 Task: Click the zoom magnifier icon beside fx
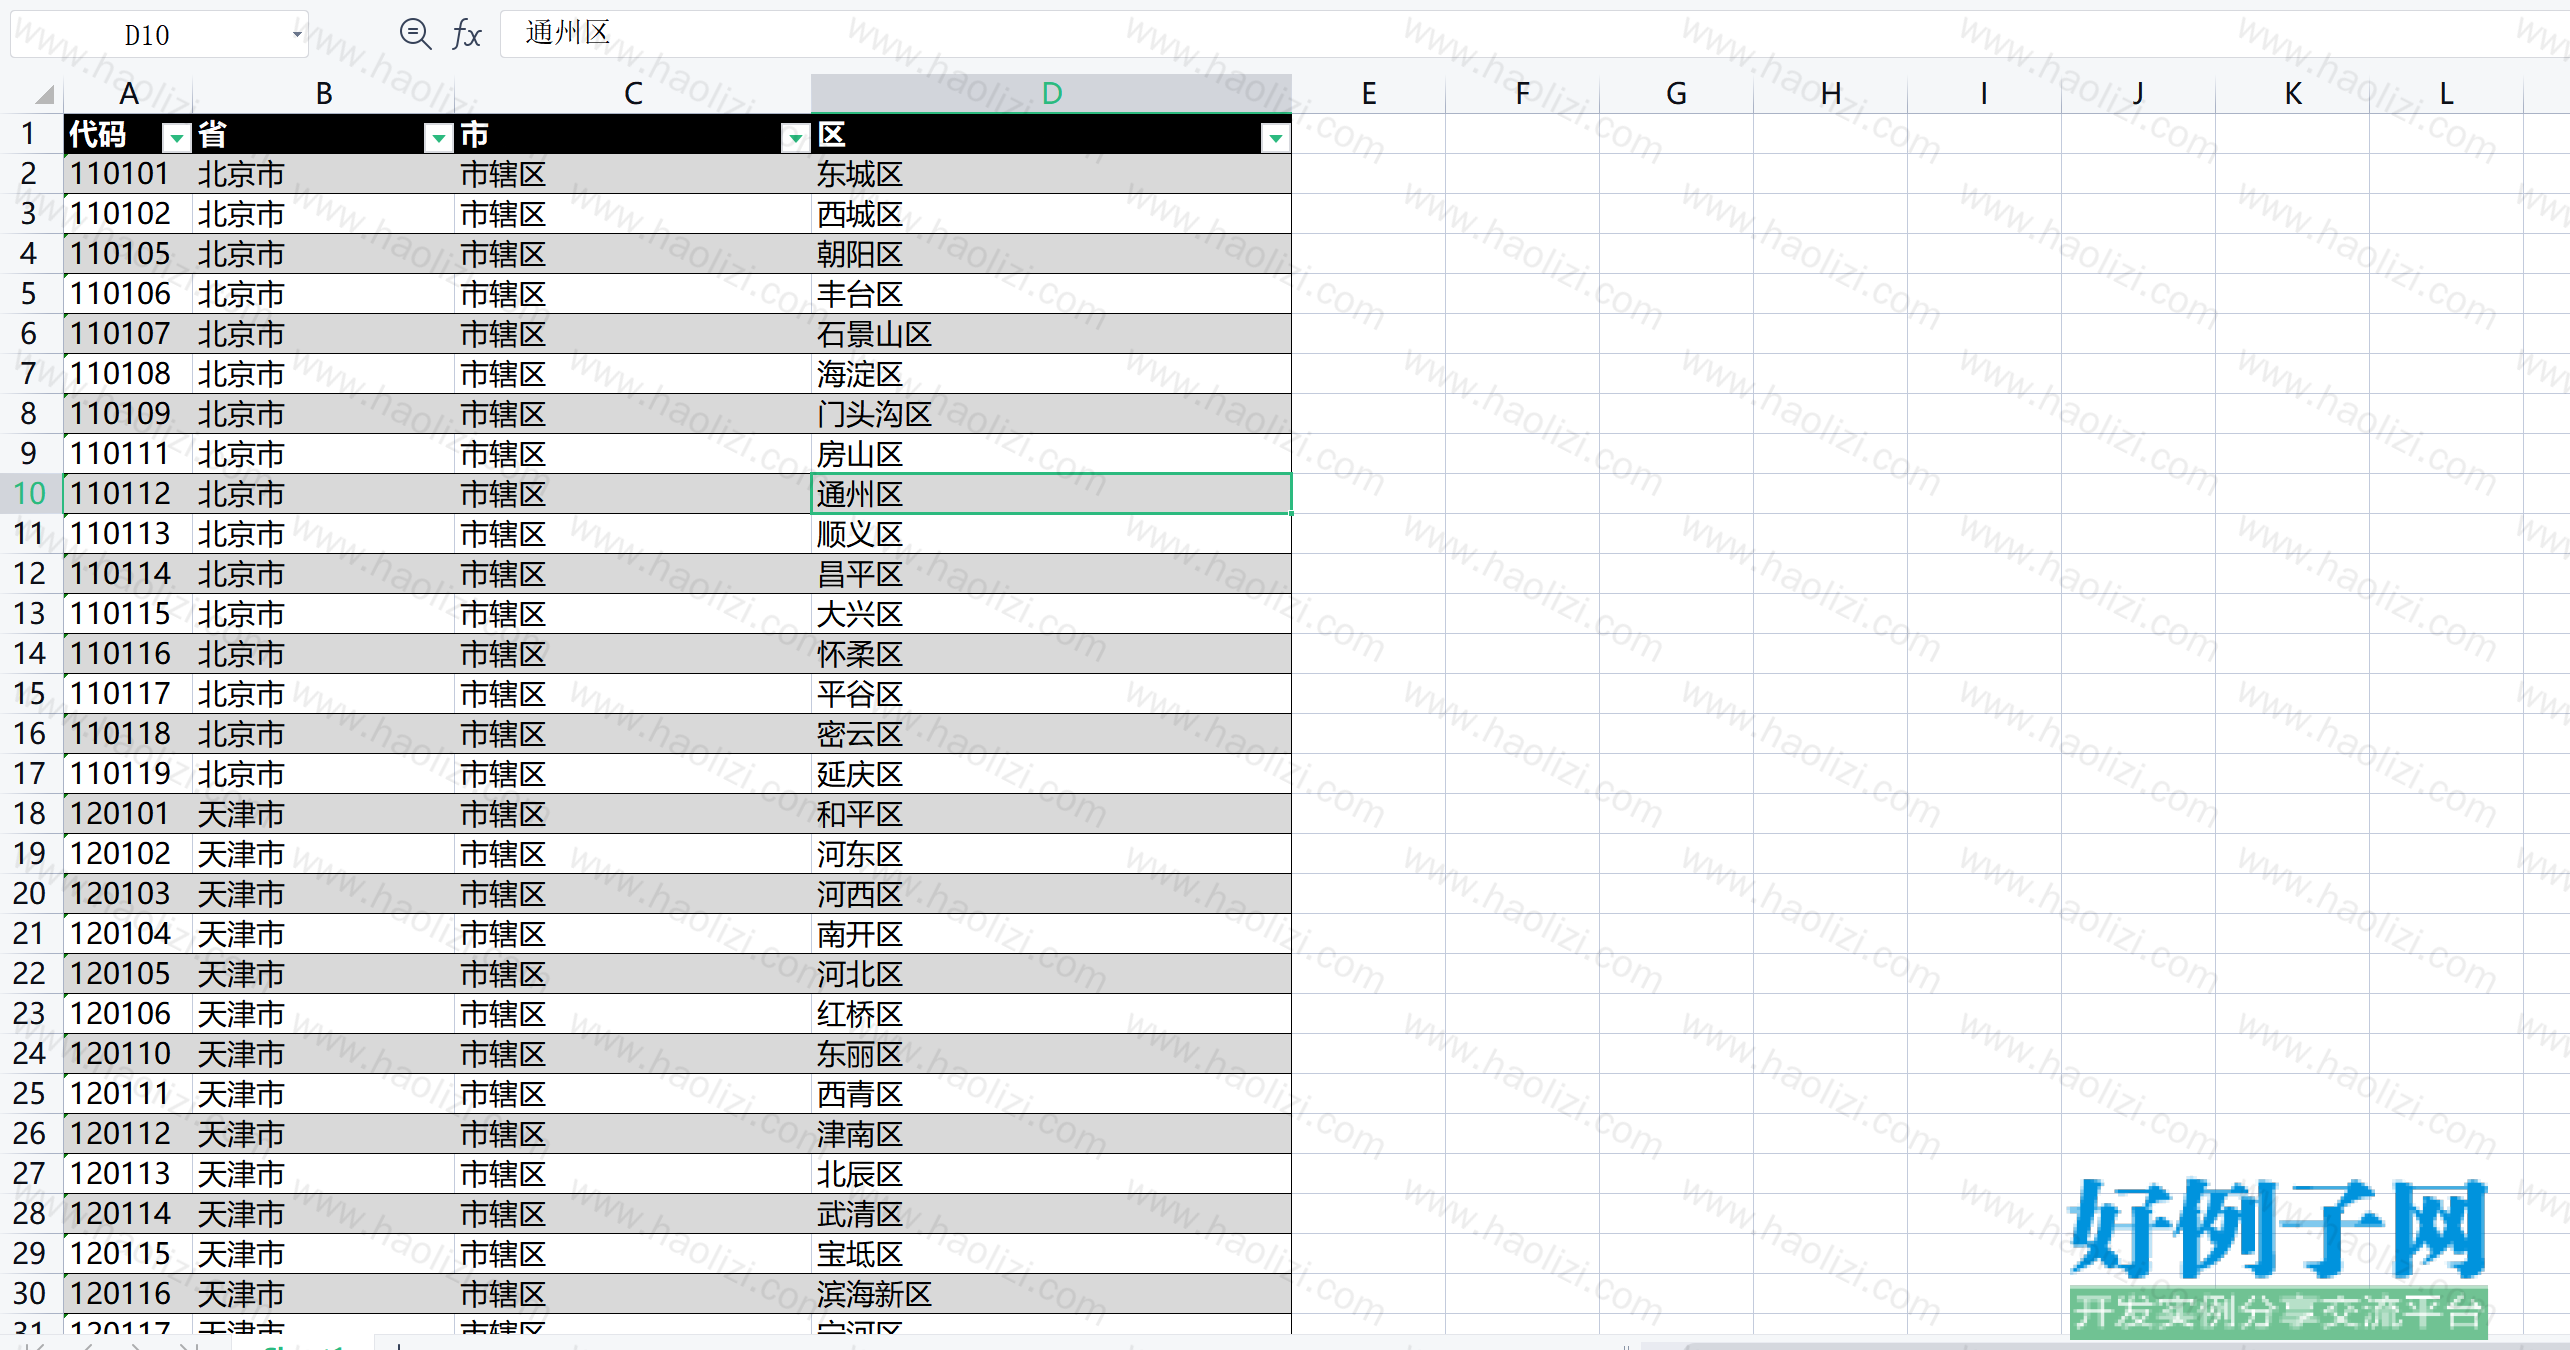click(415, 34)
